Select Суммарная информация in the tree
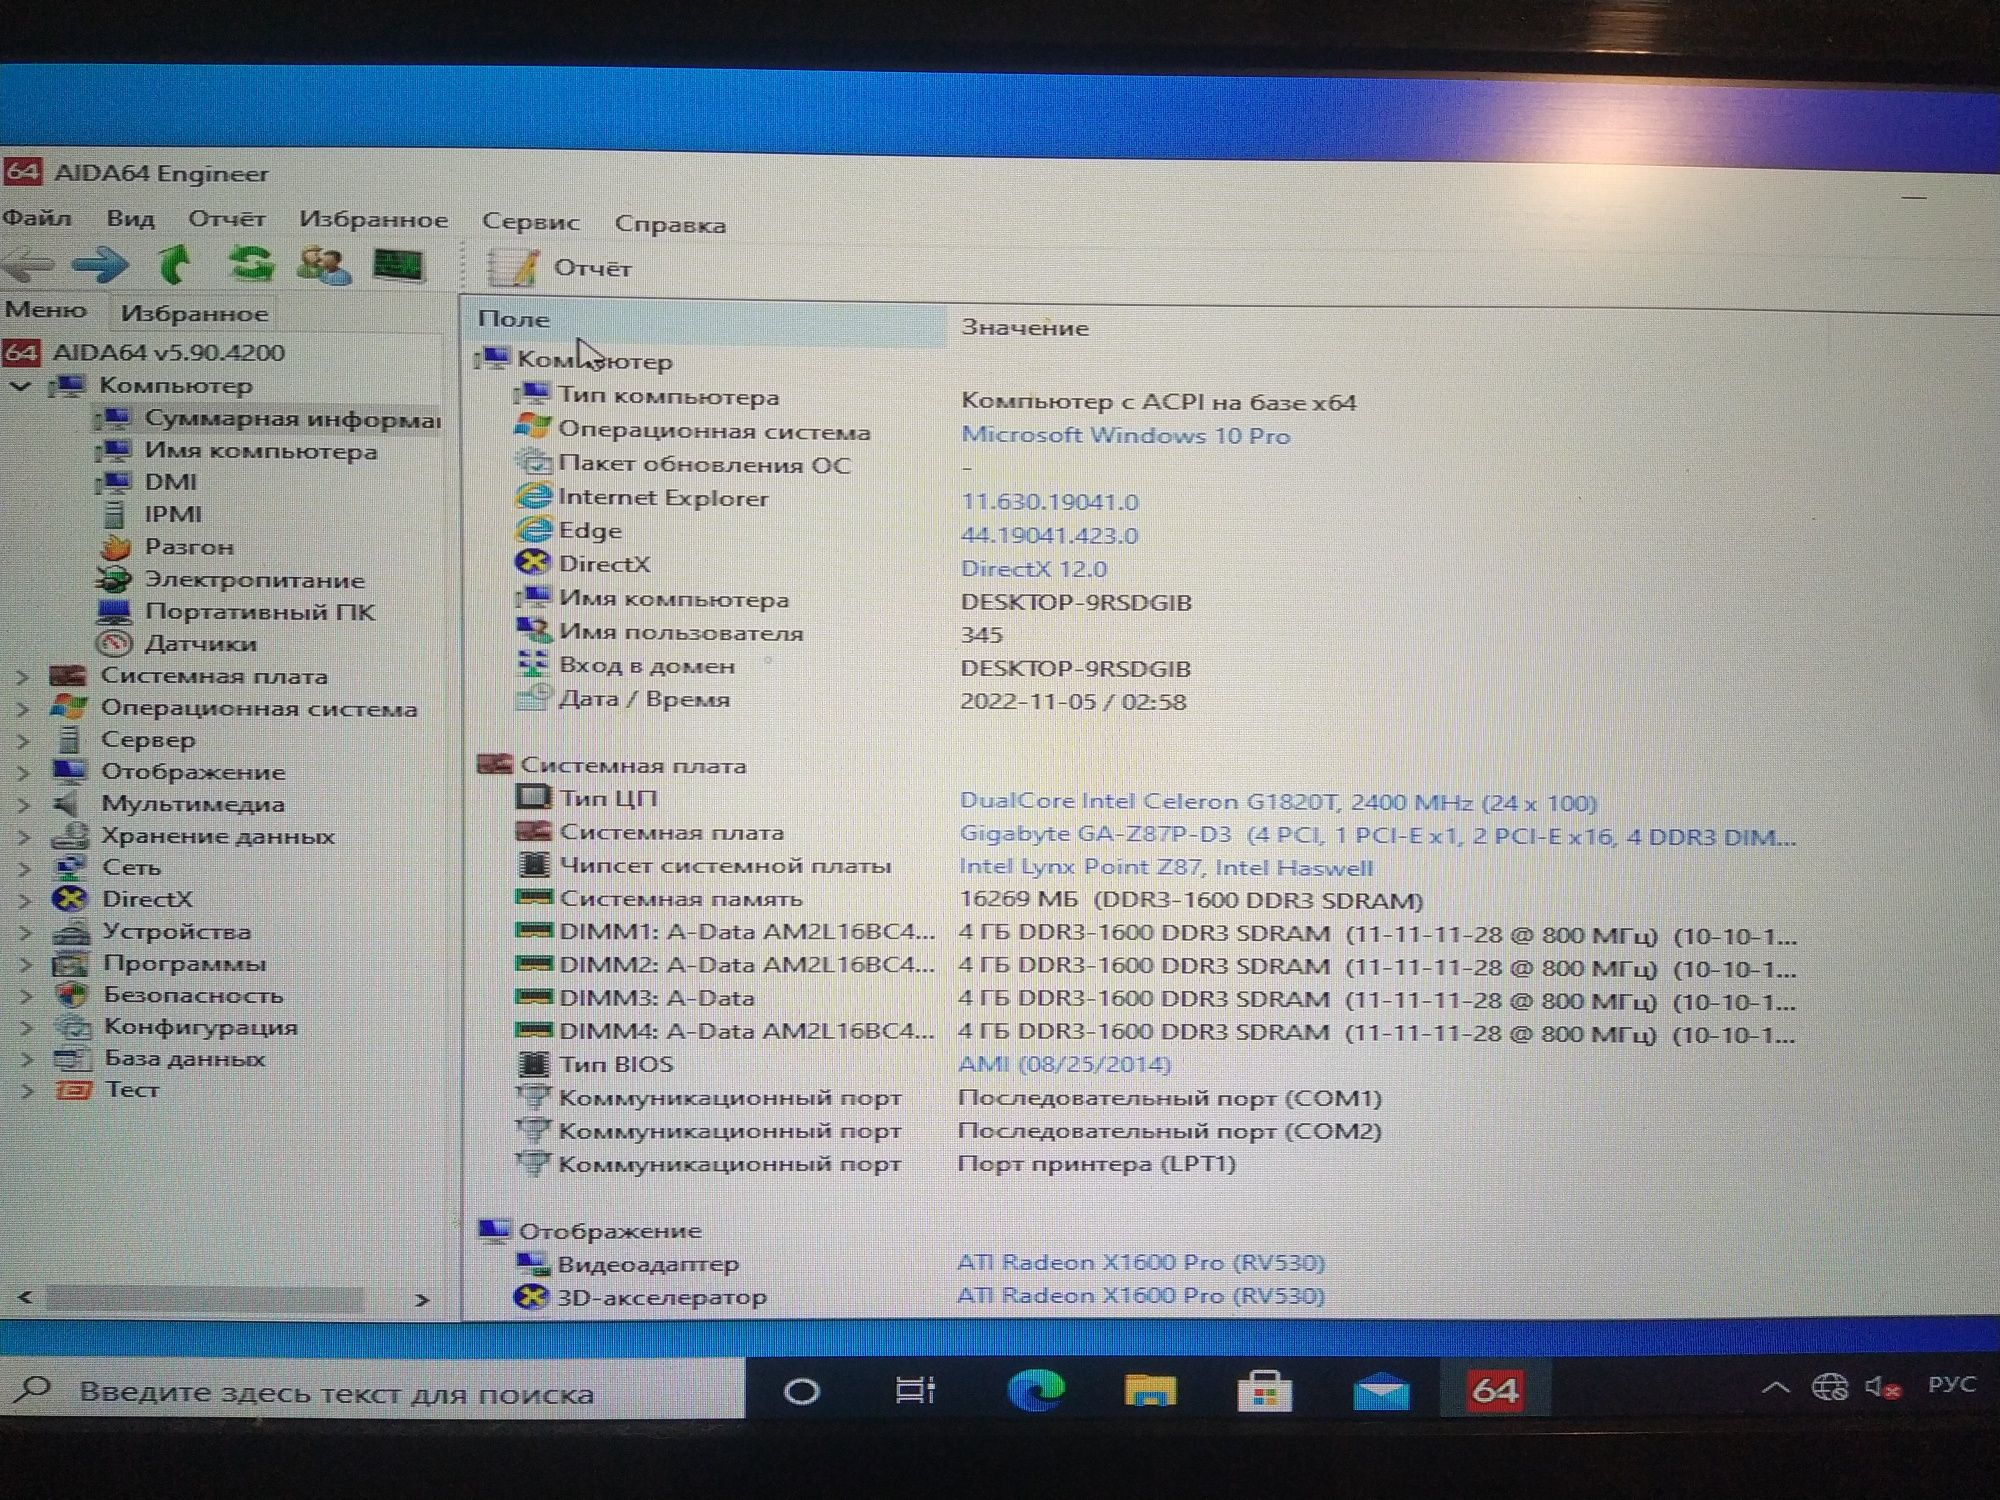 [x=292, y=418]
